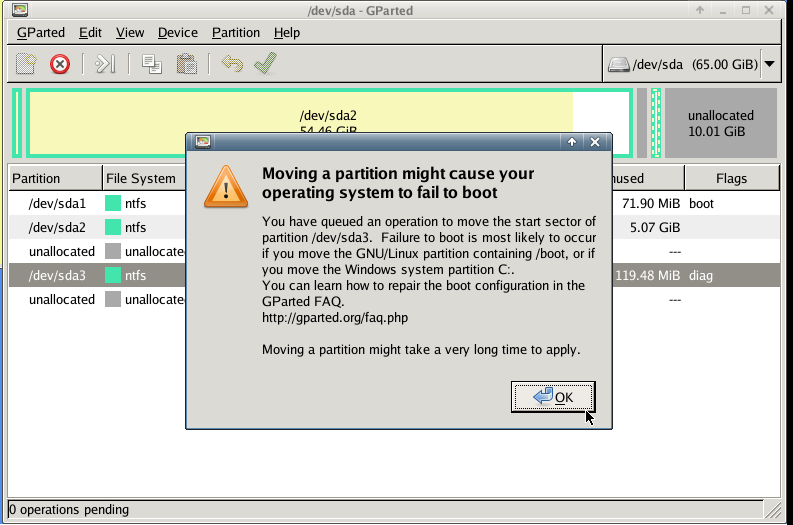Screen dimensions: 793x525
Task: Click the red Delete partition icon
Action: [60, 64]
